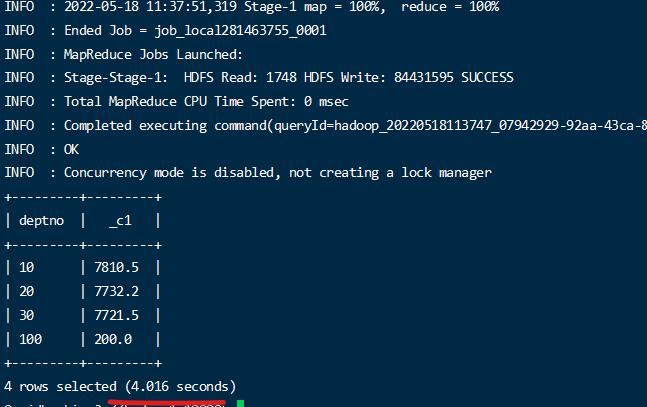Click the deptno 100 cell
Image resolution: width=647 pixels, height=407 pixels.
(30, 339)
